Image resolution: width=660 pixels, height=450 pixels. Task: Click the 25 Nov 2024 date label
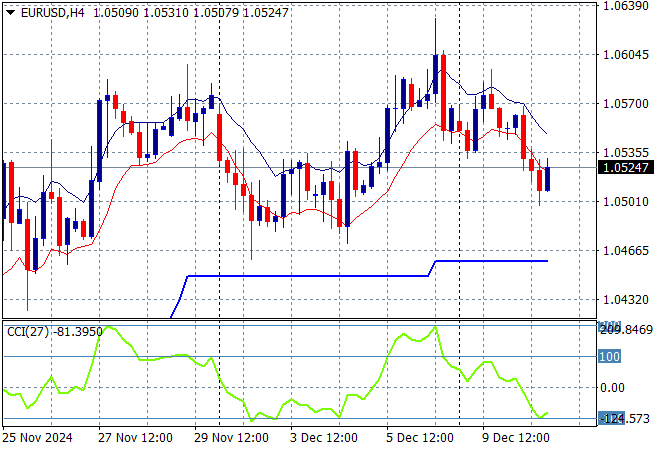[38, 438]
